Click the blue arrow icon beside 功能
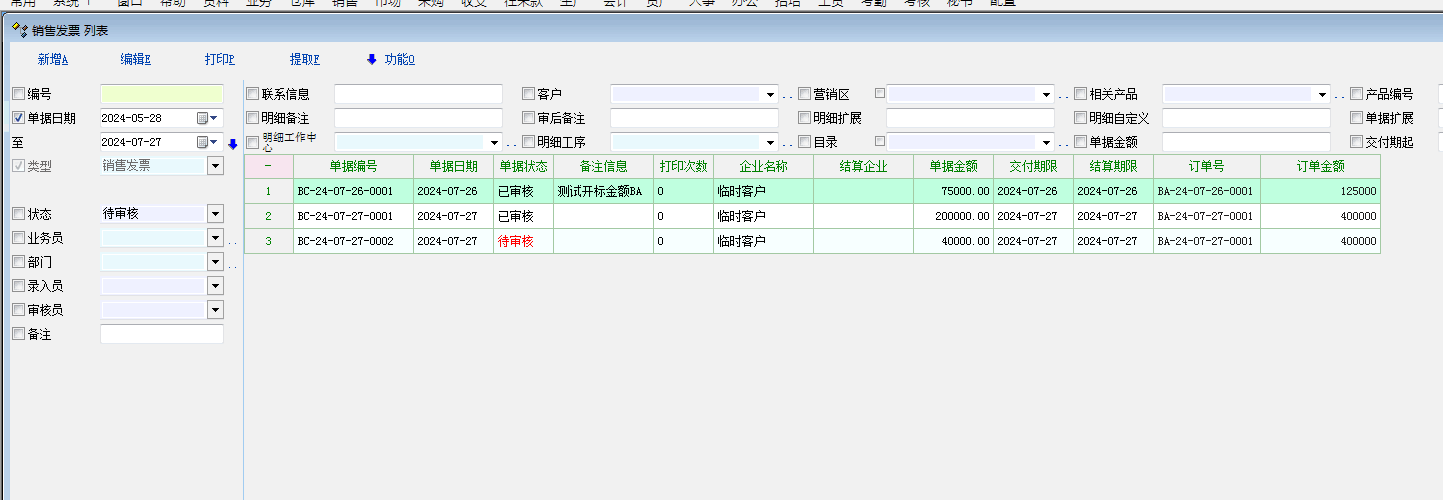 [x=372, y=59]
